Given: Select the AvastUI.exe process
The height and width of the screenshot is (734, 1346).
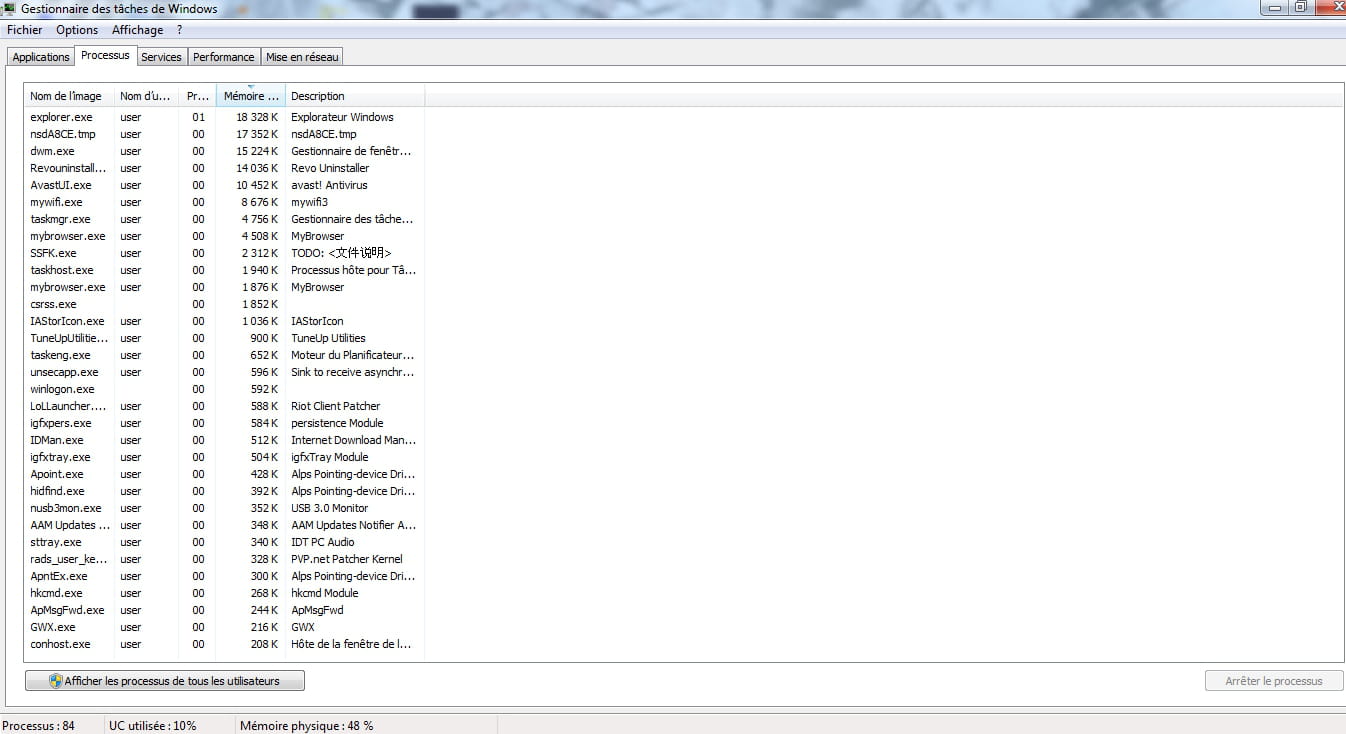Looking at the screenshot, I should (x=225, y=185).
